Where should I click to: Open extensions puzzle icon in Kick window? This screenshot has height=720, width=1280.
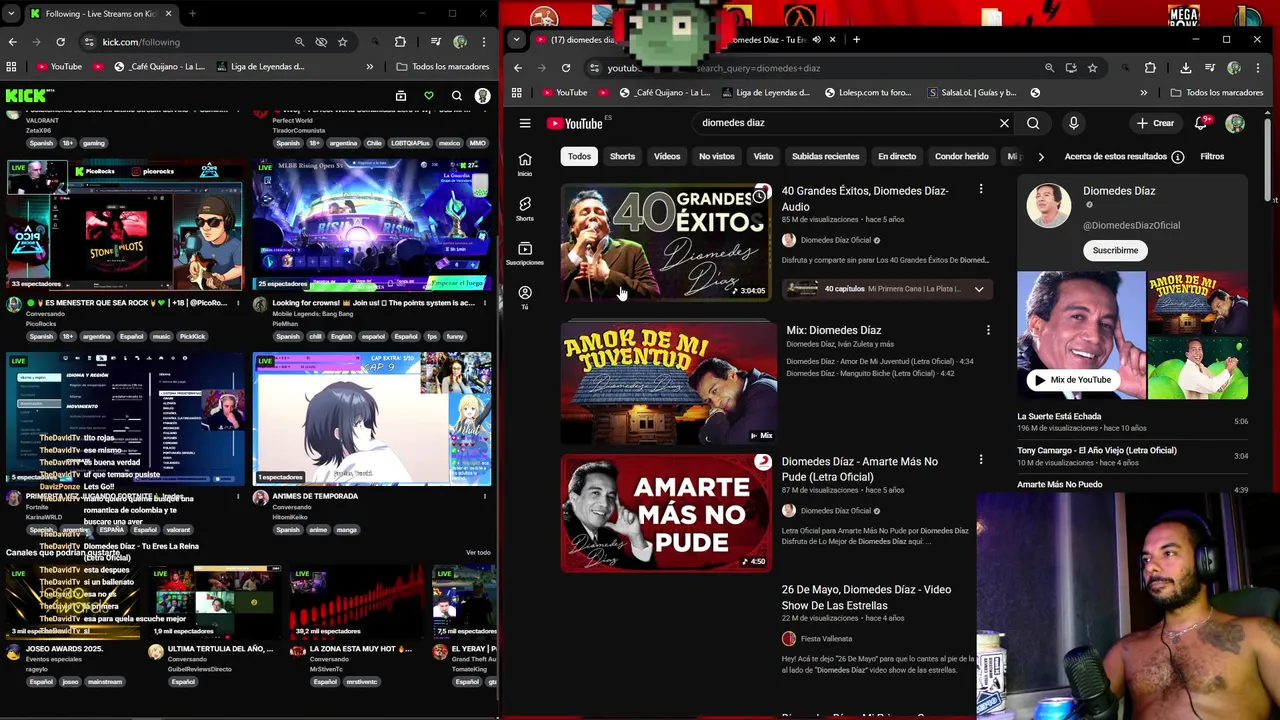coord(400,42)
